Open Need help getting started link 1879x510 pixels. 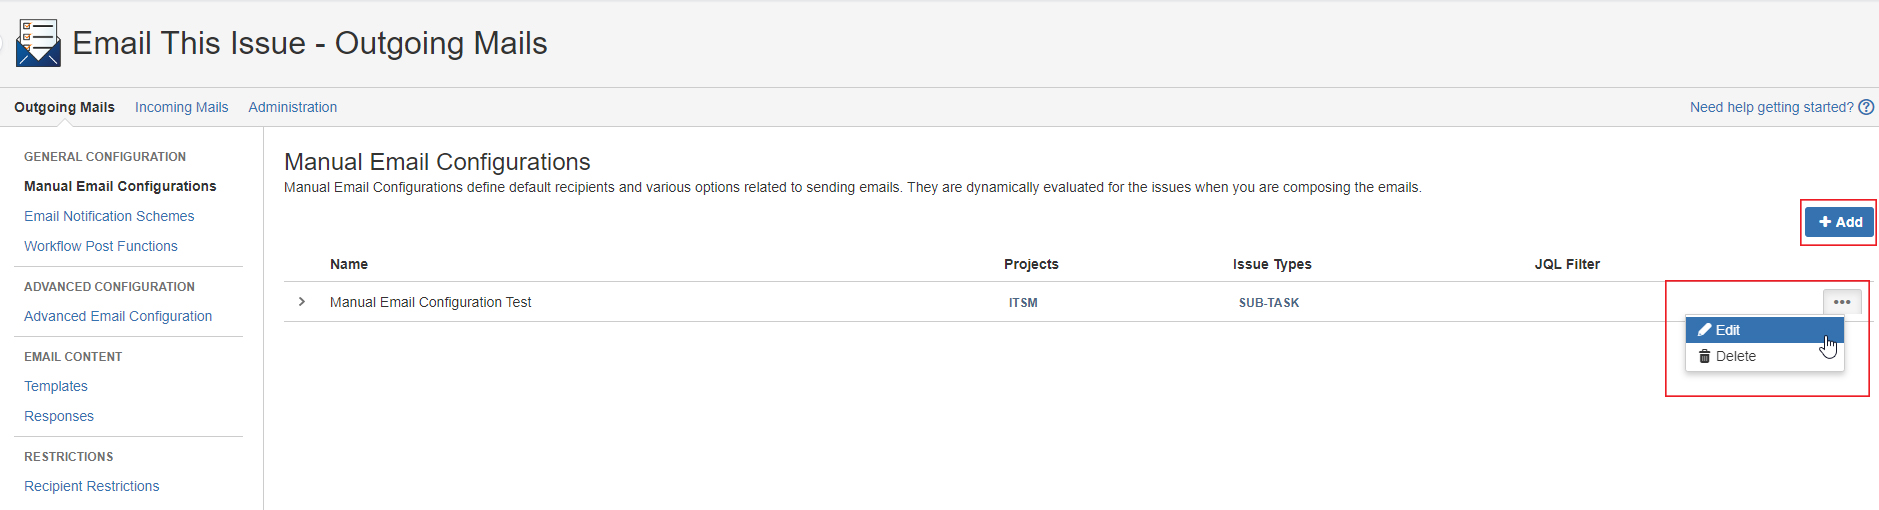point(1771,107)
